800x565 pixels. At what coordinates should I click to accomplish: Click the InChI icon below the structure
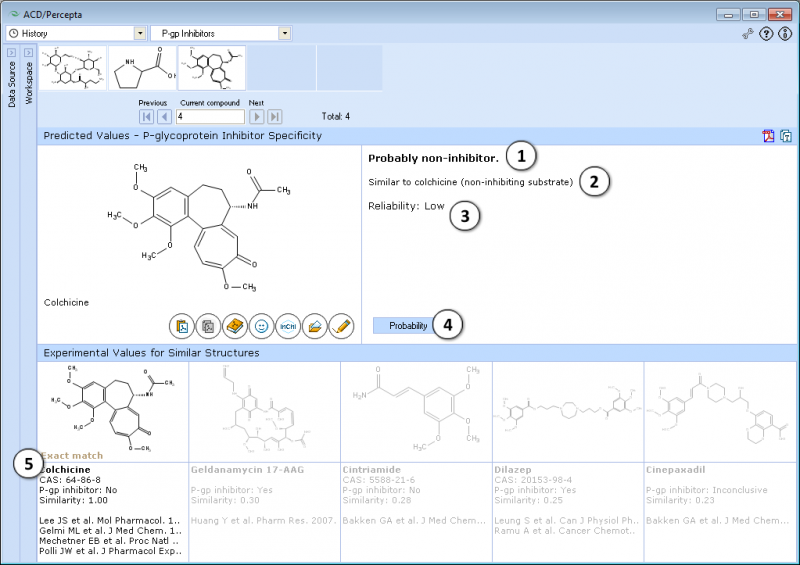288,325
